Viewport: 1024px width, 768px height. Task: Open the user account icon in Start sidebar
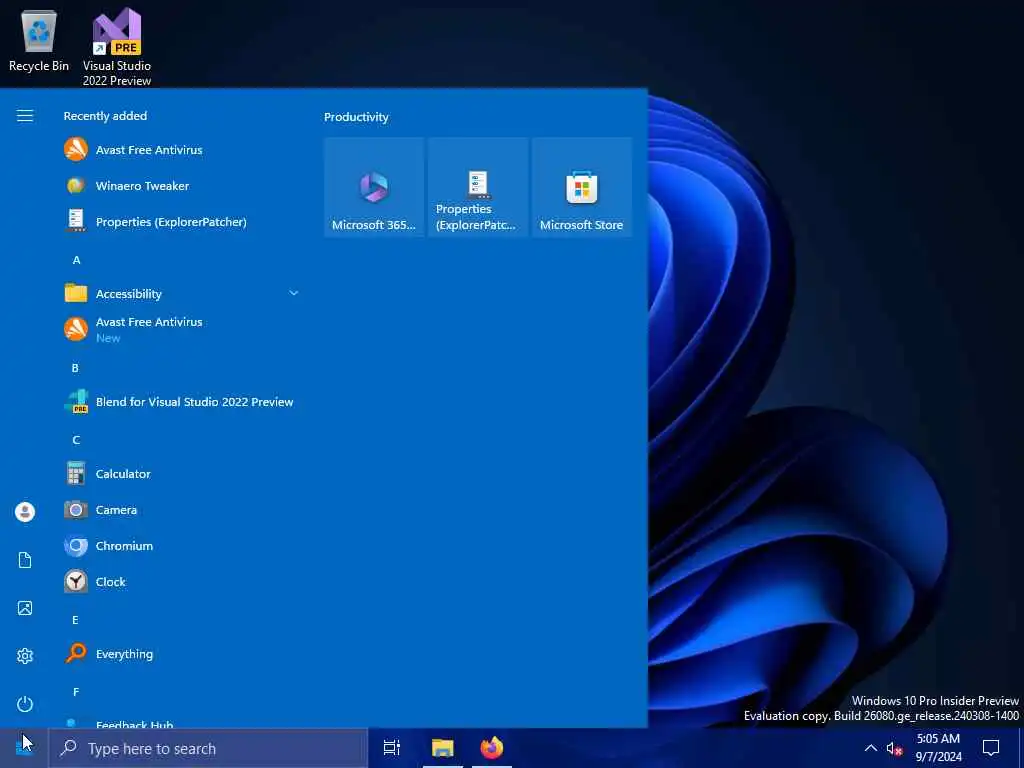[25, 511]
